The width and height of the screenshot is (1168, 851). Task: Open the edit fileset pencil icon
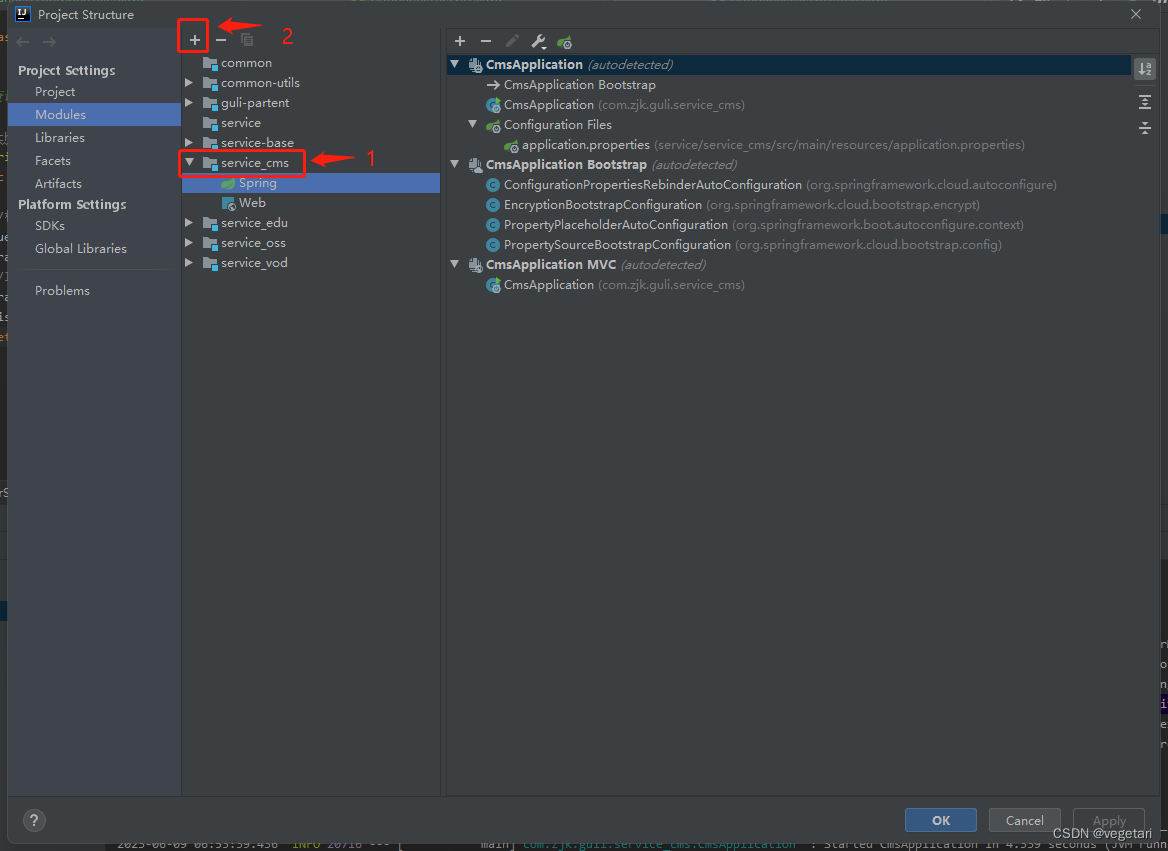512,41
